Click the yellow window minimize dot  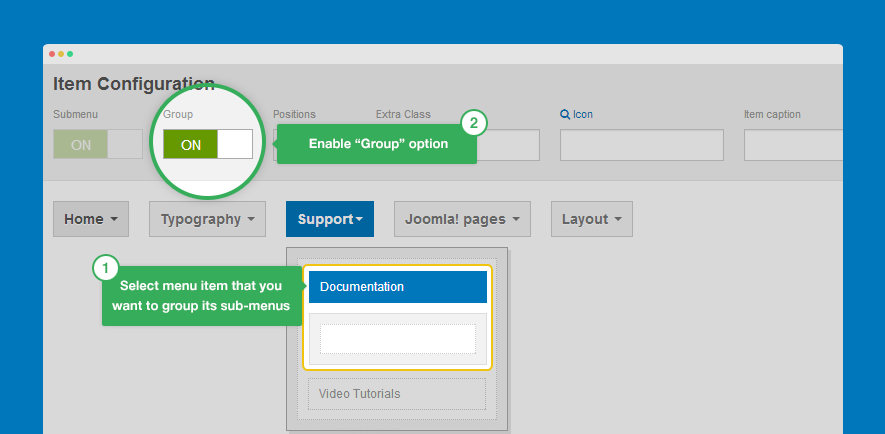click(61, 53)
